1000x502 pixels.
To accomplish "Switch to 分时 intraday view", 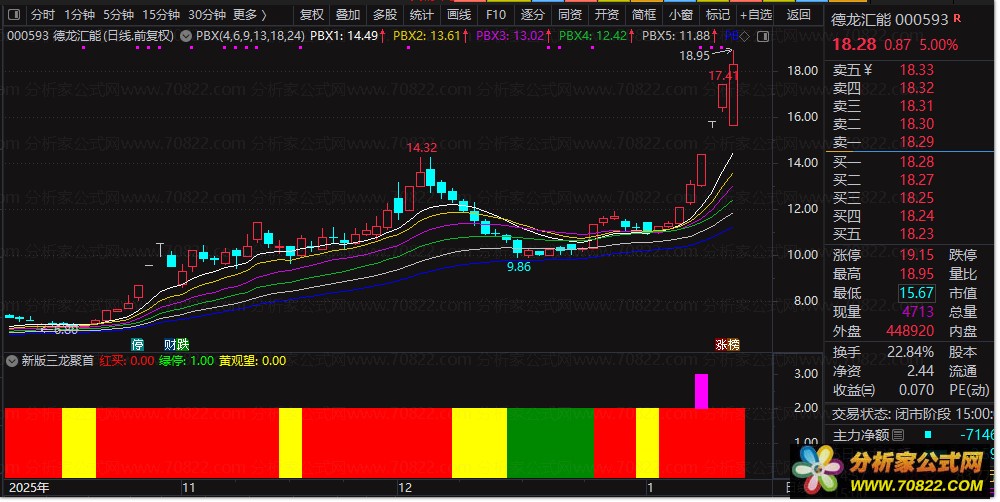I will pos(43,14).
